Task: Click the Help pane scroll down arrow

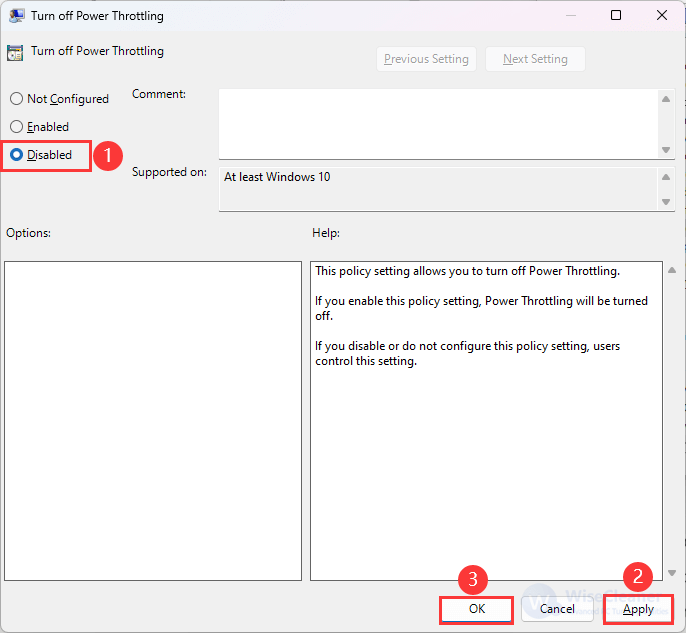Action: (x=672, y=573)
